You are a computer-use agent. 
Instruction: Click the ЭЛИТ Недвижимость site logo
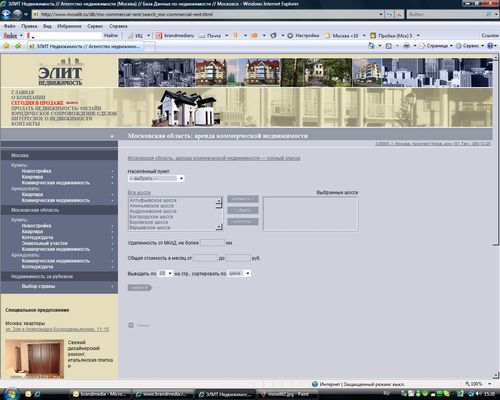point(60,72)
